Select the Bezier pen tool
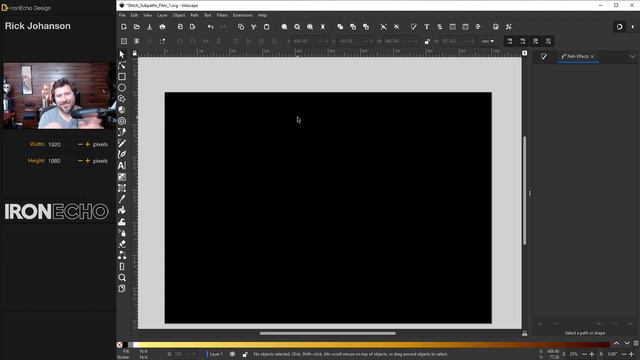640x360 pixels. click(x=122, y=132)
